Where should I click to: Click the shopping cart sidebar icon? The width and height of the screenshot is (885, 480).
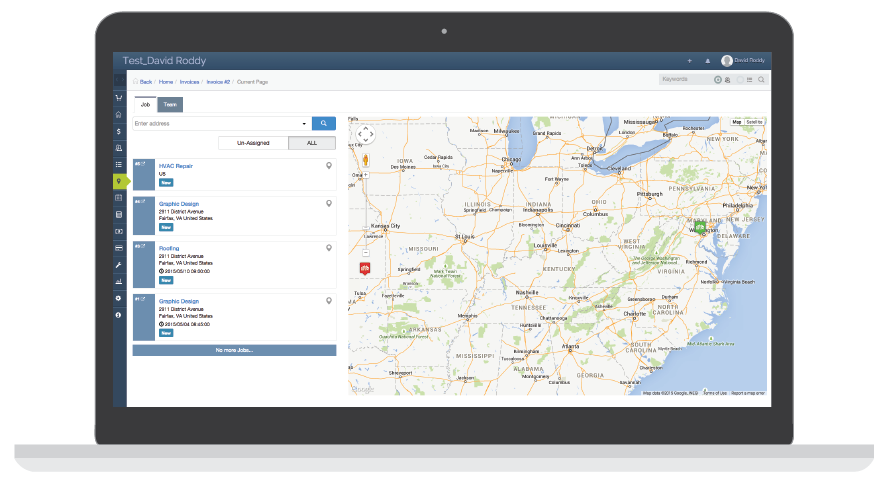coord(119,98)
